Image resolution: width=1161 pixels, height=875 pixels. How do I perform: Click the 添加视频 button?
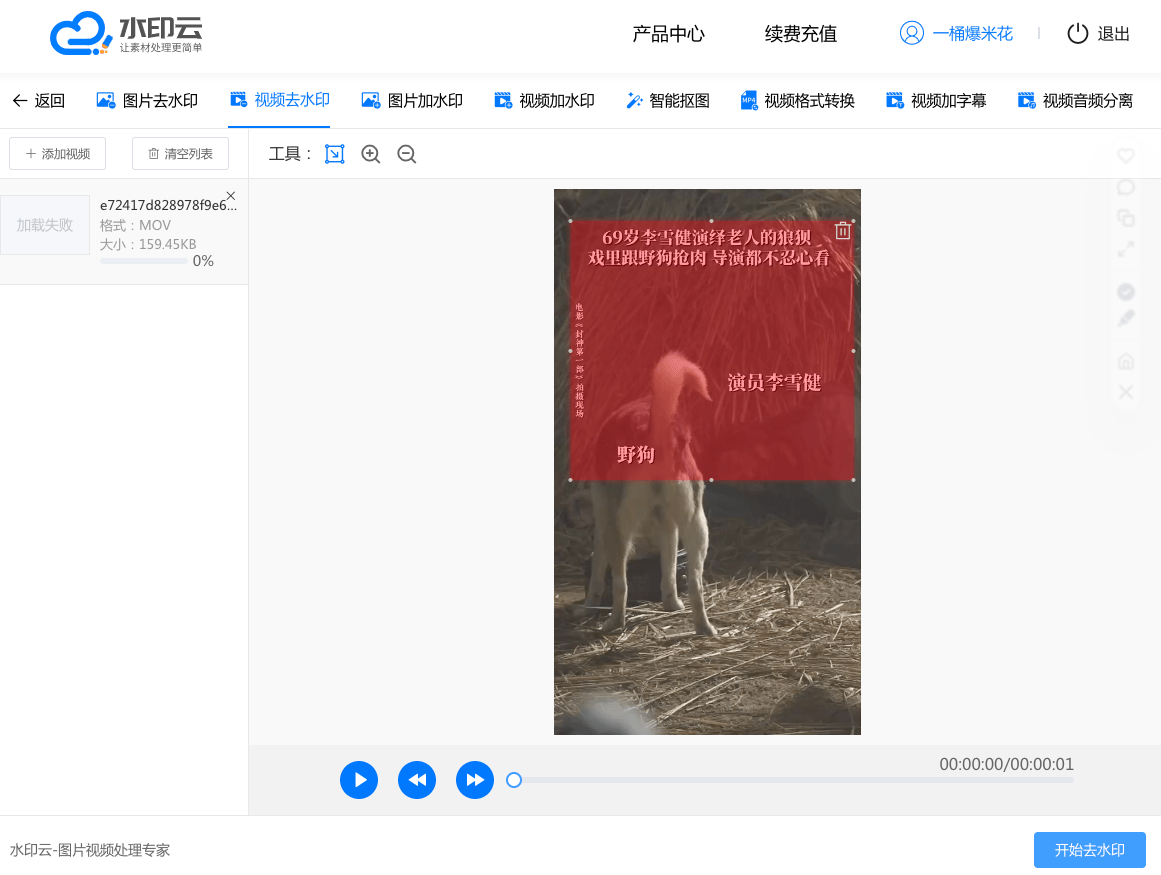58,154
